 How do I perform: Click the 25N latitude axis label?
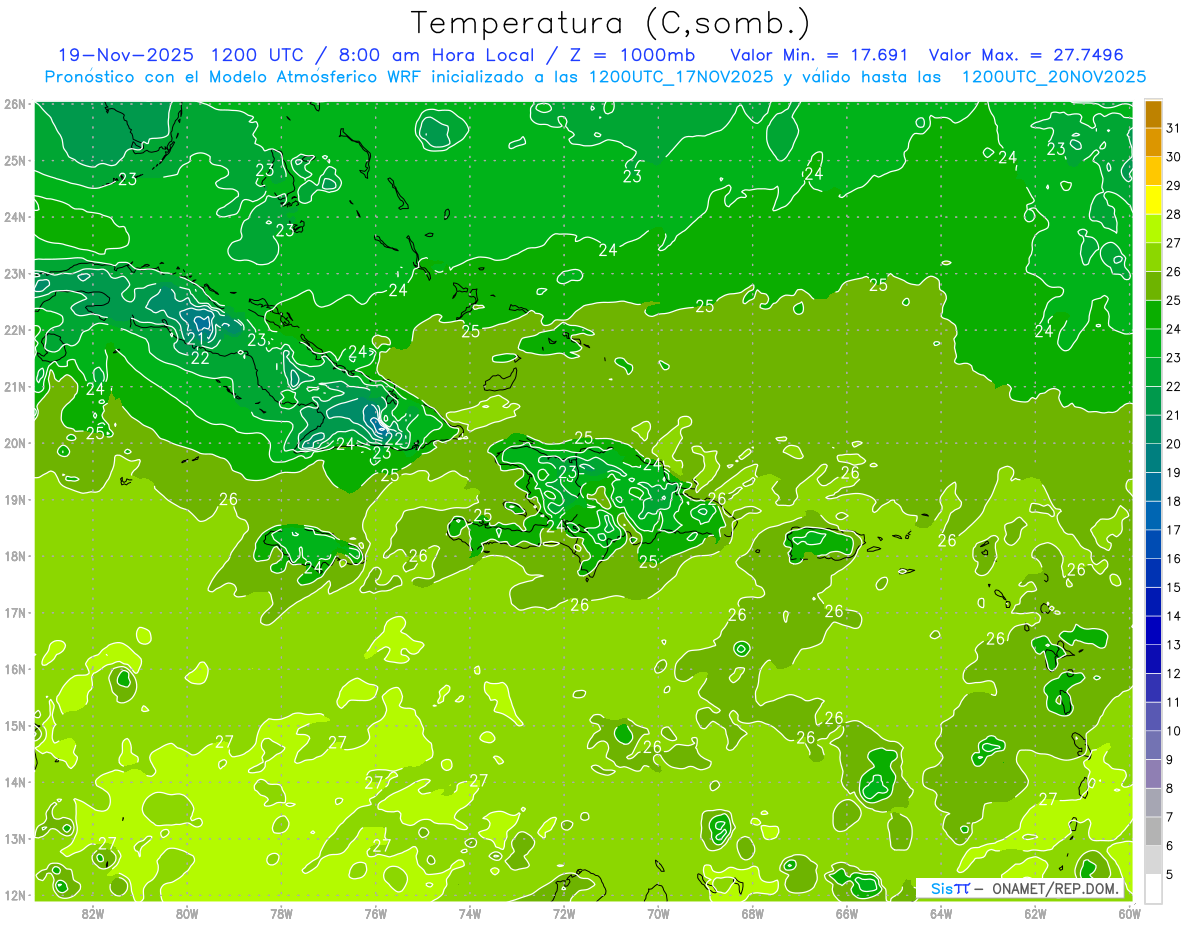click(14, 160)
